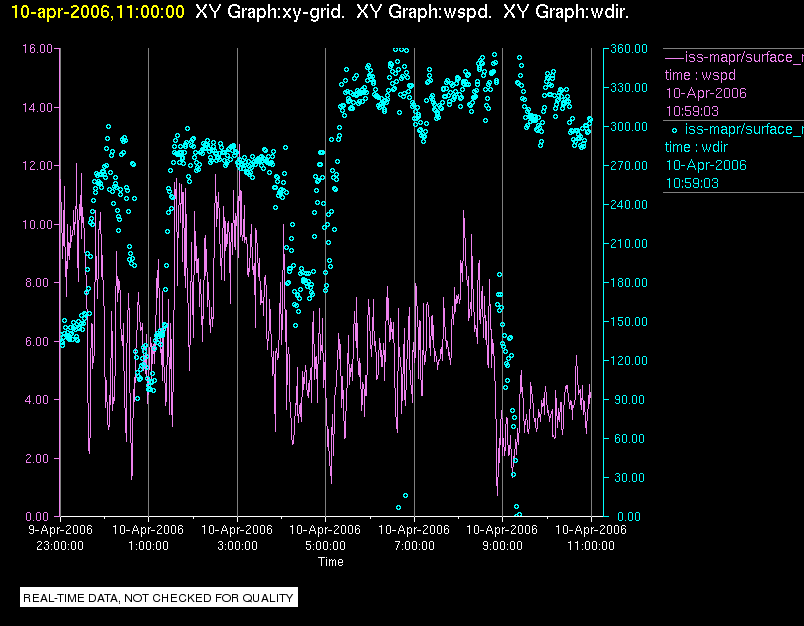Image resolution: width=804 pixels, height=626 pixels.
Task: Select the 'XY Graph:wdir.' title text
Action: [566, 11]
